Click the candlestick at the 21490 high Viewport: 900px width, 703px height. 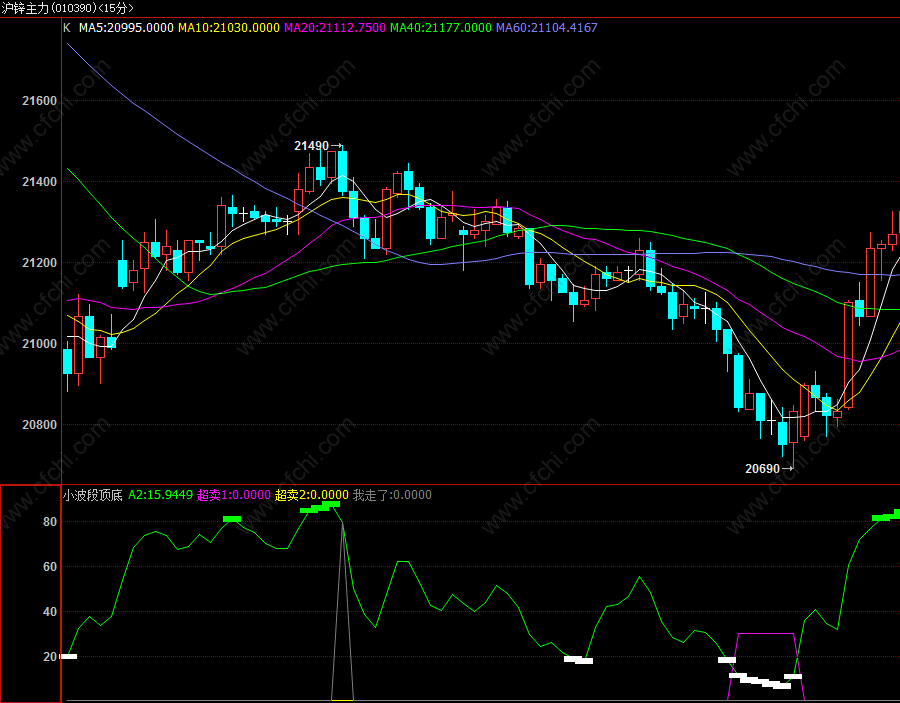click(x=343, y=171)
